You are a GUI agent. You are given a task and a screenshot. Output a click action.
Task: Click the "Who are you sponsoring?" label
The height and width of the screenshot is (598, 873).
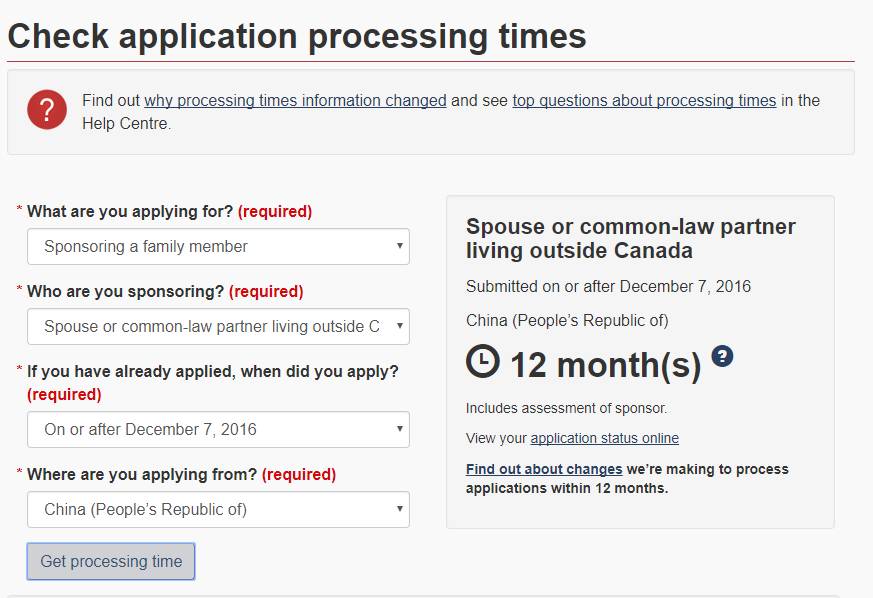point(125,292)
